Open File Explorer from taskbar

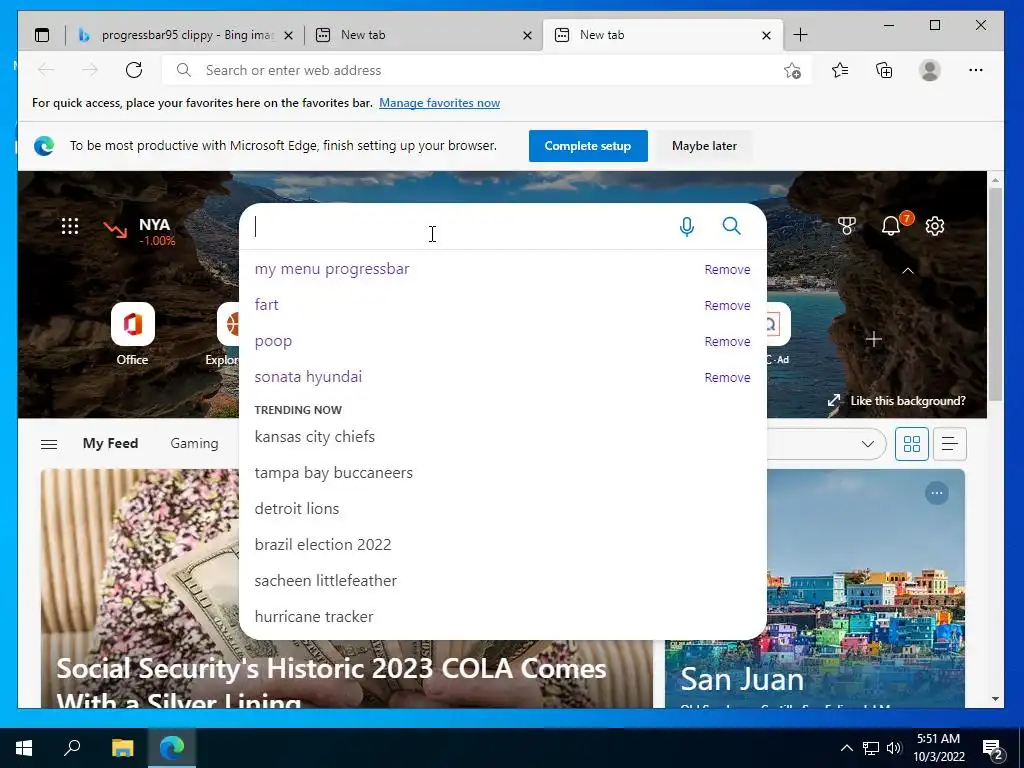tap(122, 748)
